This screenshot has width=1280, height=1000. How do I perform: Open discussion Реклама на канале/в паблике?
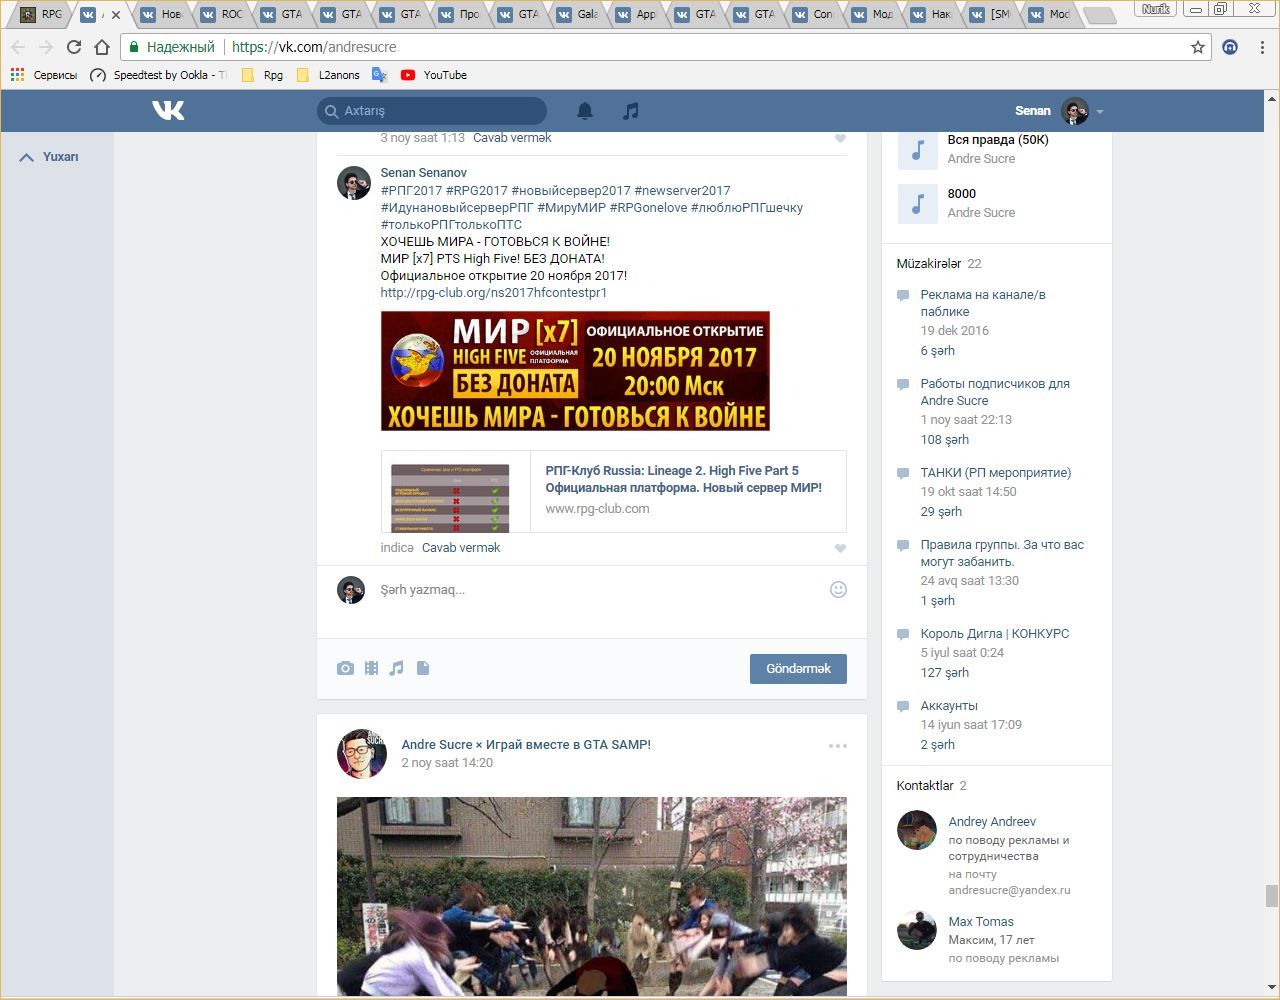pyautogui.click(x=983, y=303)
